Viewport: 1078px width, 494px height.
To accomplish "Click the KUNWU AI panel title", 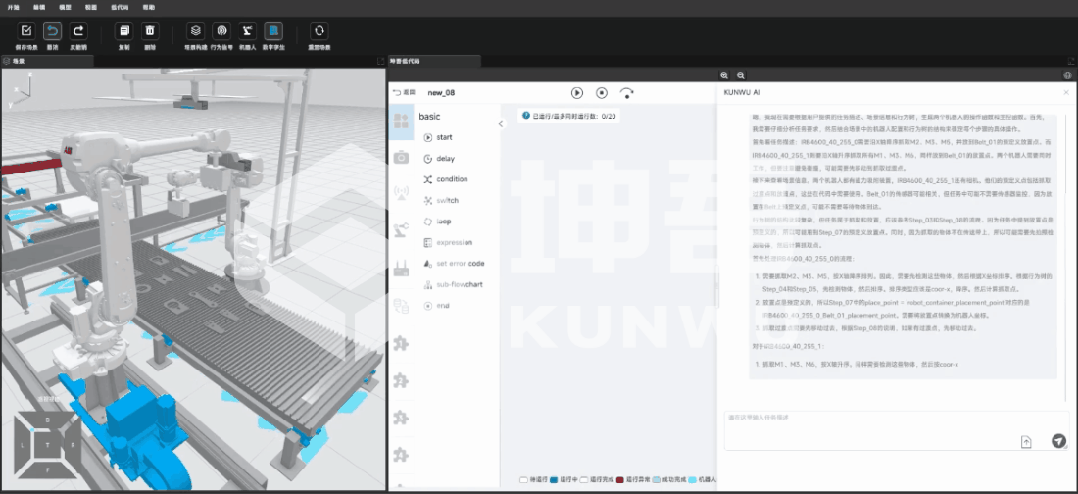I will [x=742, y=92].
